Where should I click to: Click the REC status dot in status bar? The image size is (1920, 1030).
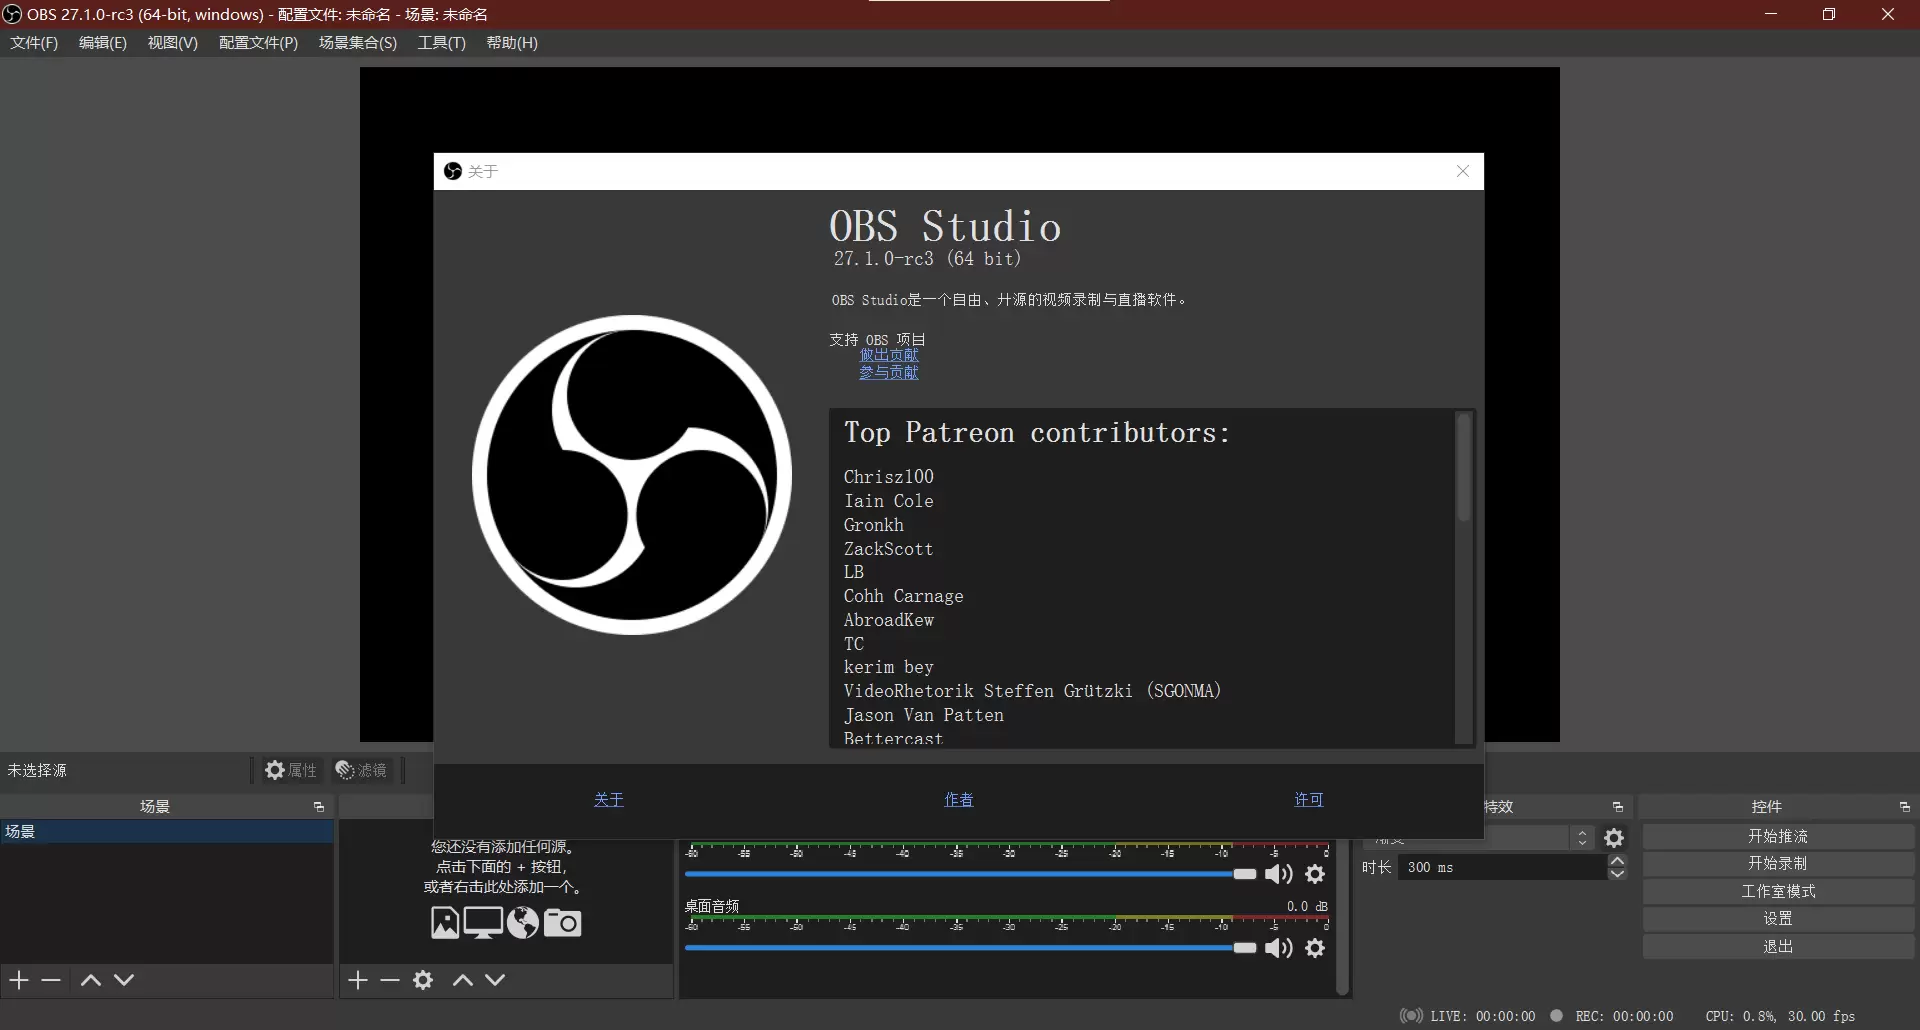click(x=1557, y=1016)
